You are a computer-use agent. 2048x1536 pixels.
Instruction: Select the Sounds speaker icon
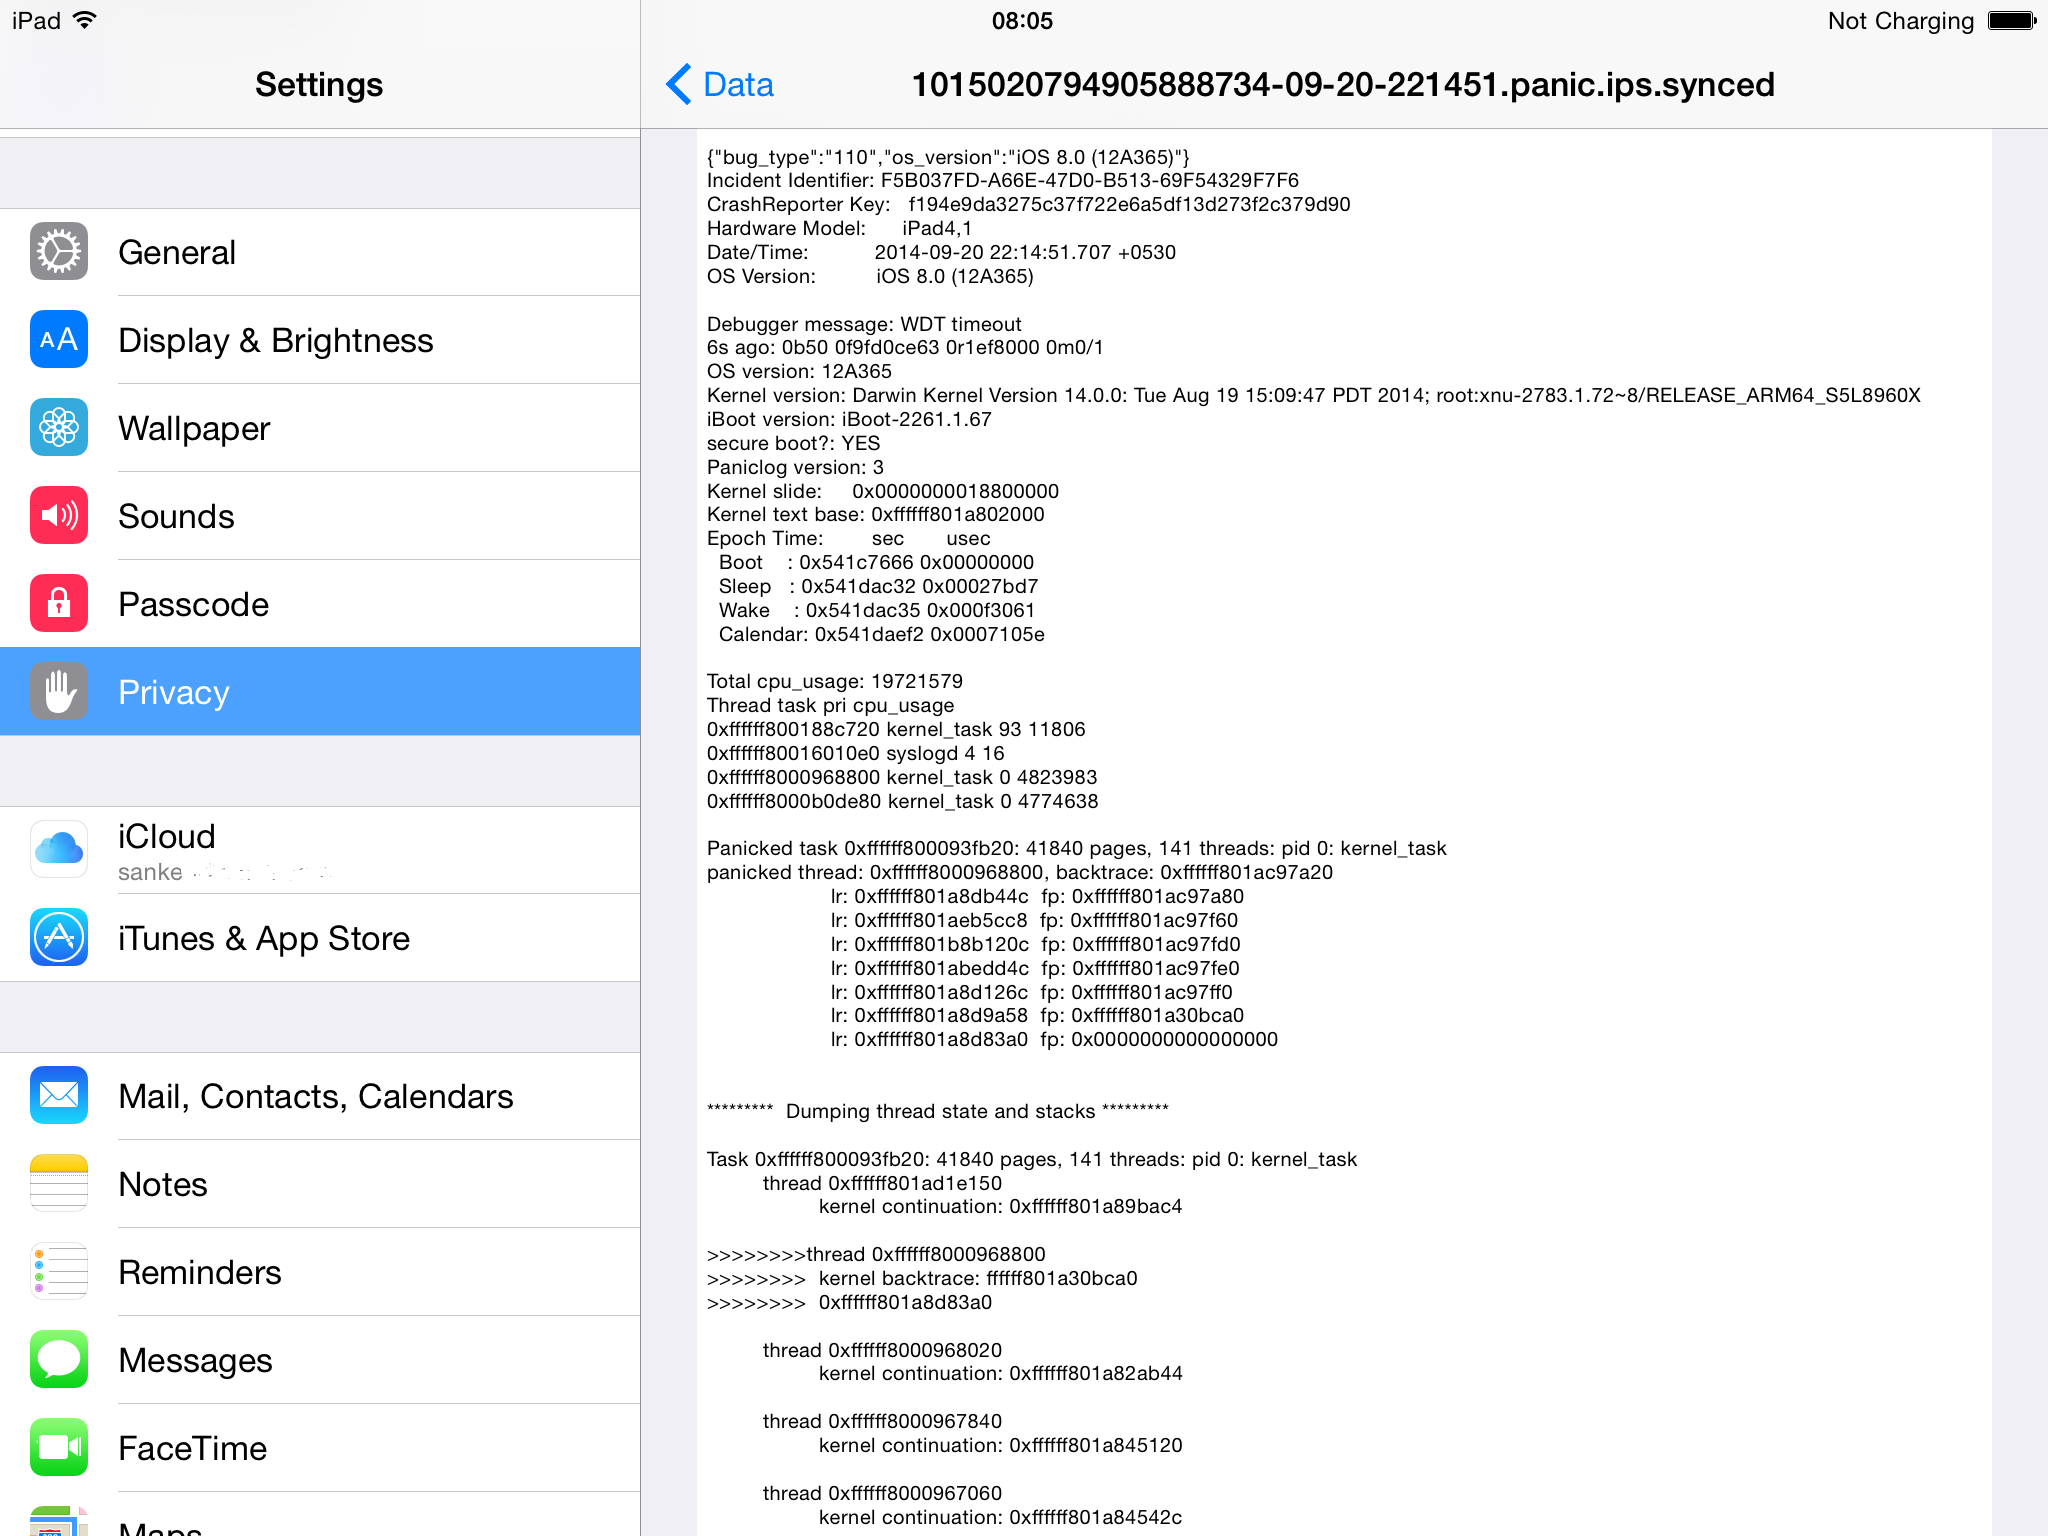[59, 516]
